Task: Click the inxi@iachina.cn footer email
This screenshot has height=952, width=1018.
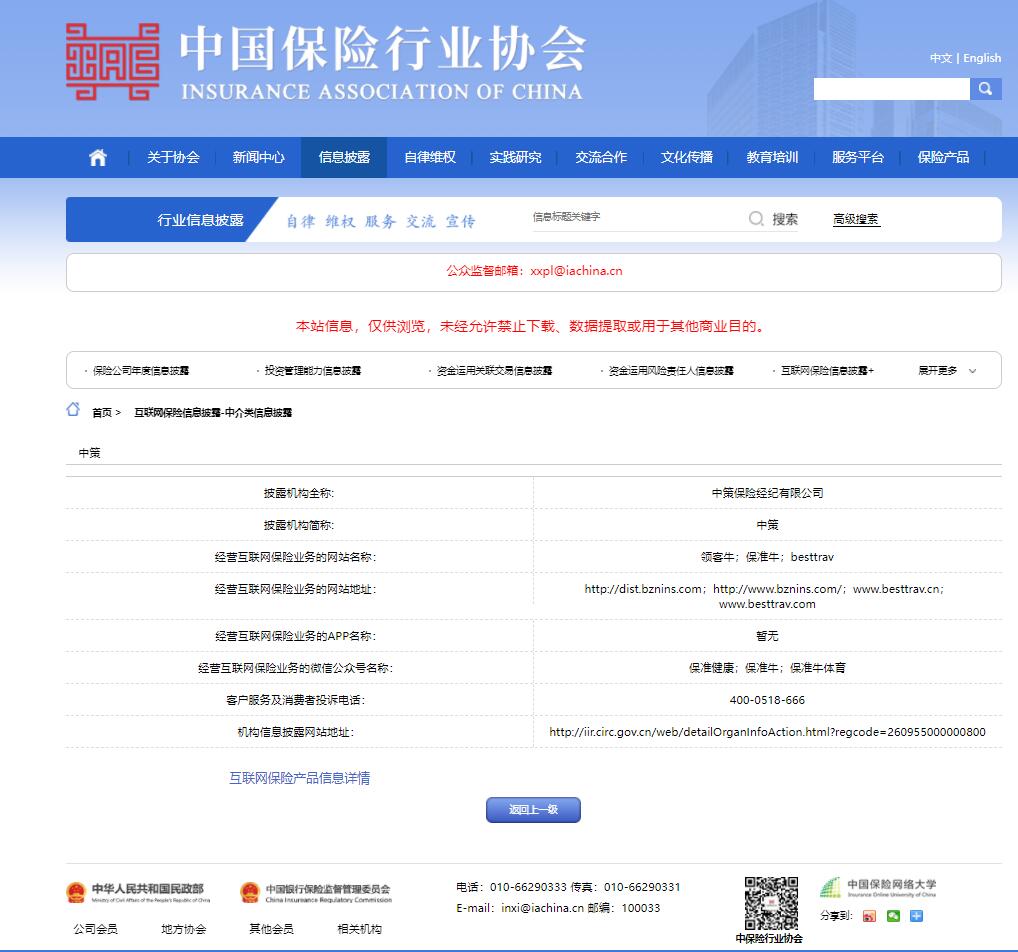Action: coord(542,908)
